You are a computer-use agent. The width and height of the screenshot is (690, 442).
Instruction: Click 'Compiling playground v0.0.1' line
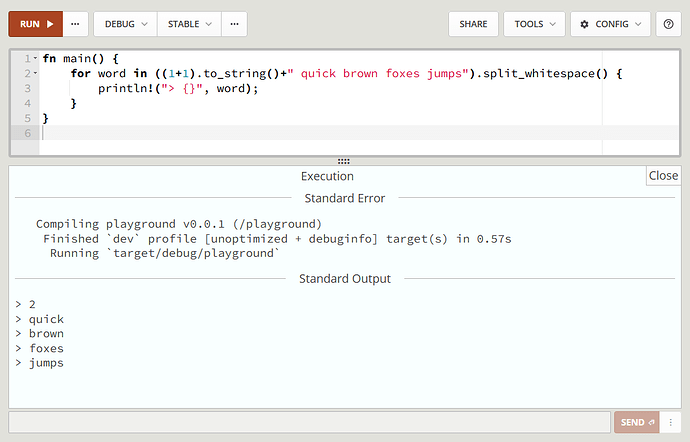(x=179, y=224)
